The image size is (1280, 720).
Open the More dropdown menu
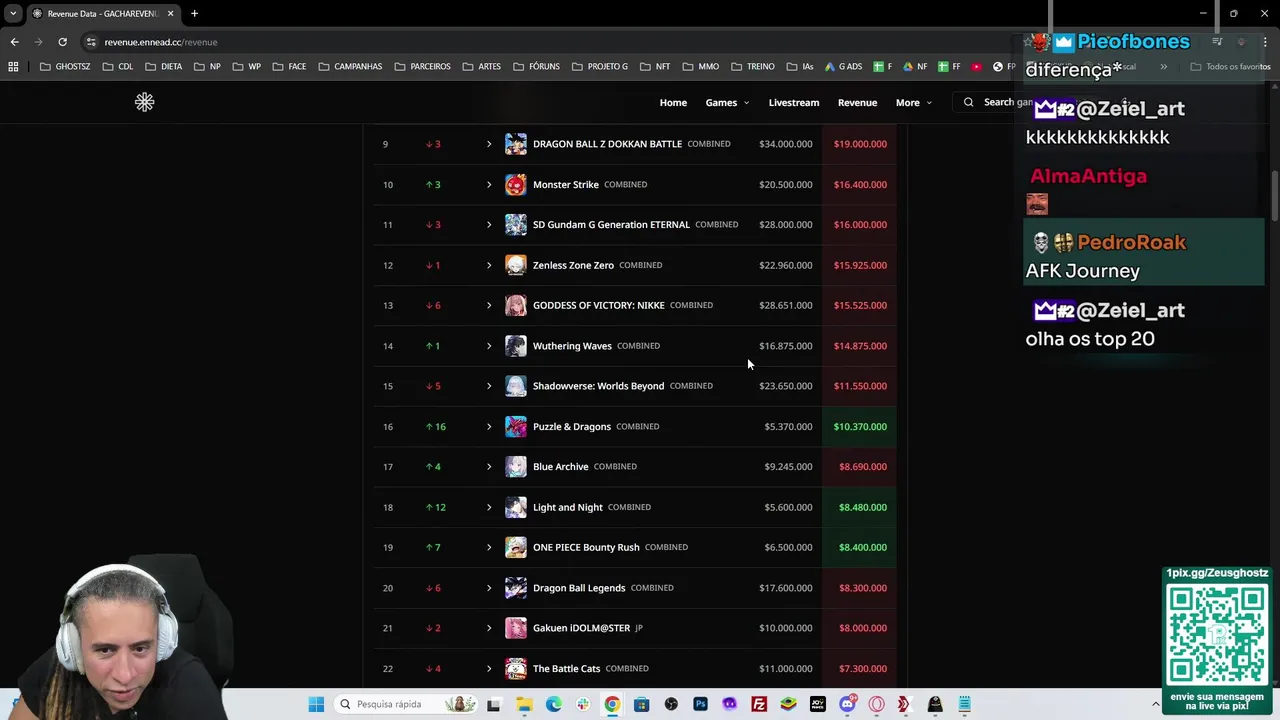[x=914, y=102]
